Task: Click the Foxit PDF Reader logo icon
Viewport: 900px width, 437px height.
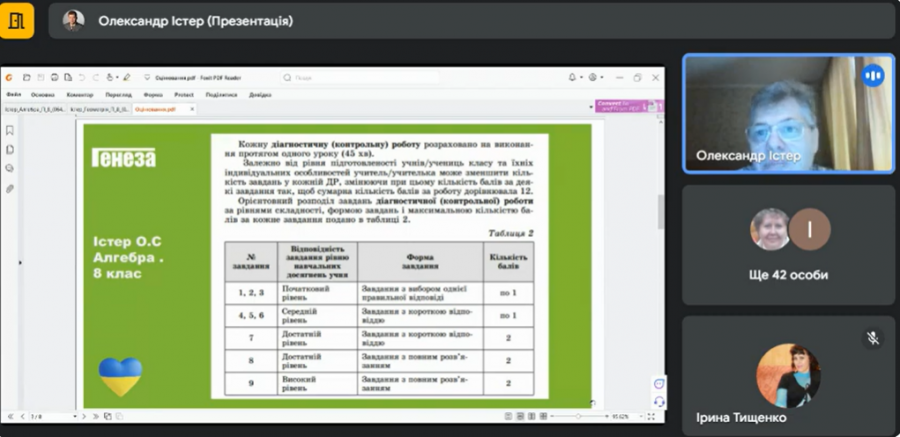Action: click(9, 78)
